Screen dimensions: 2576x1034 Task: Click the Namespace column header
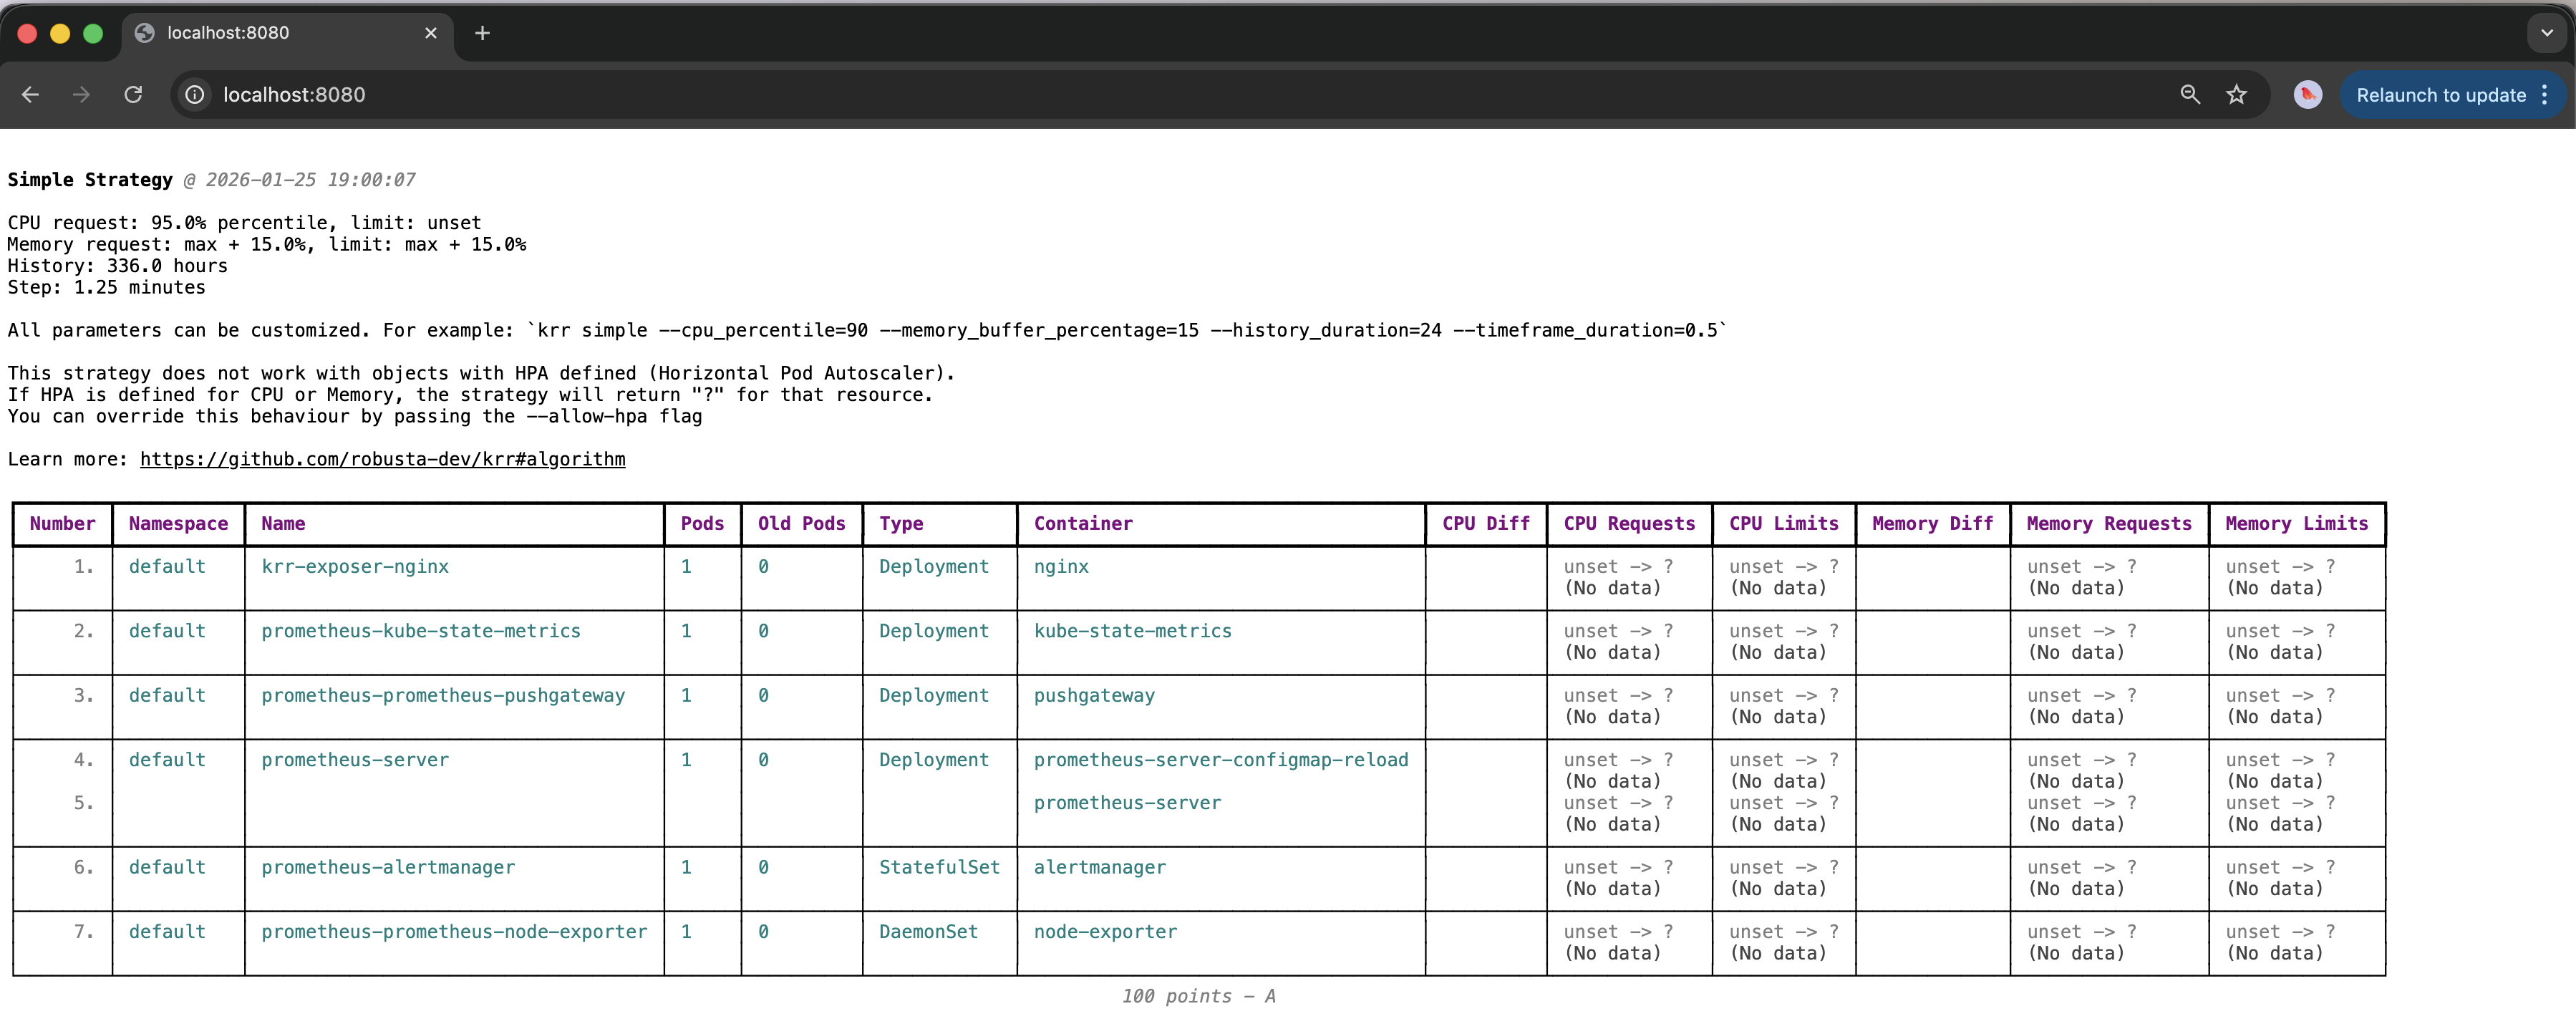pos(178,523)
